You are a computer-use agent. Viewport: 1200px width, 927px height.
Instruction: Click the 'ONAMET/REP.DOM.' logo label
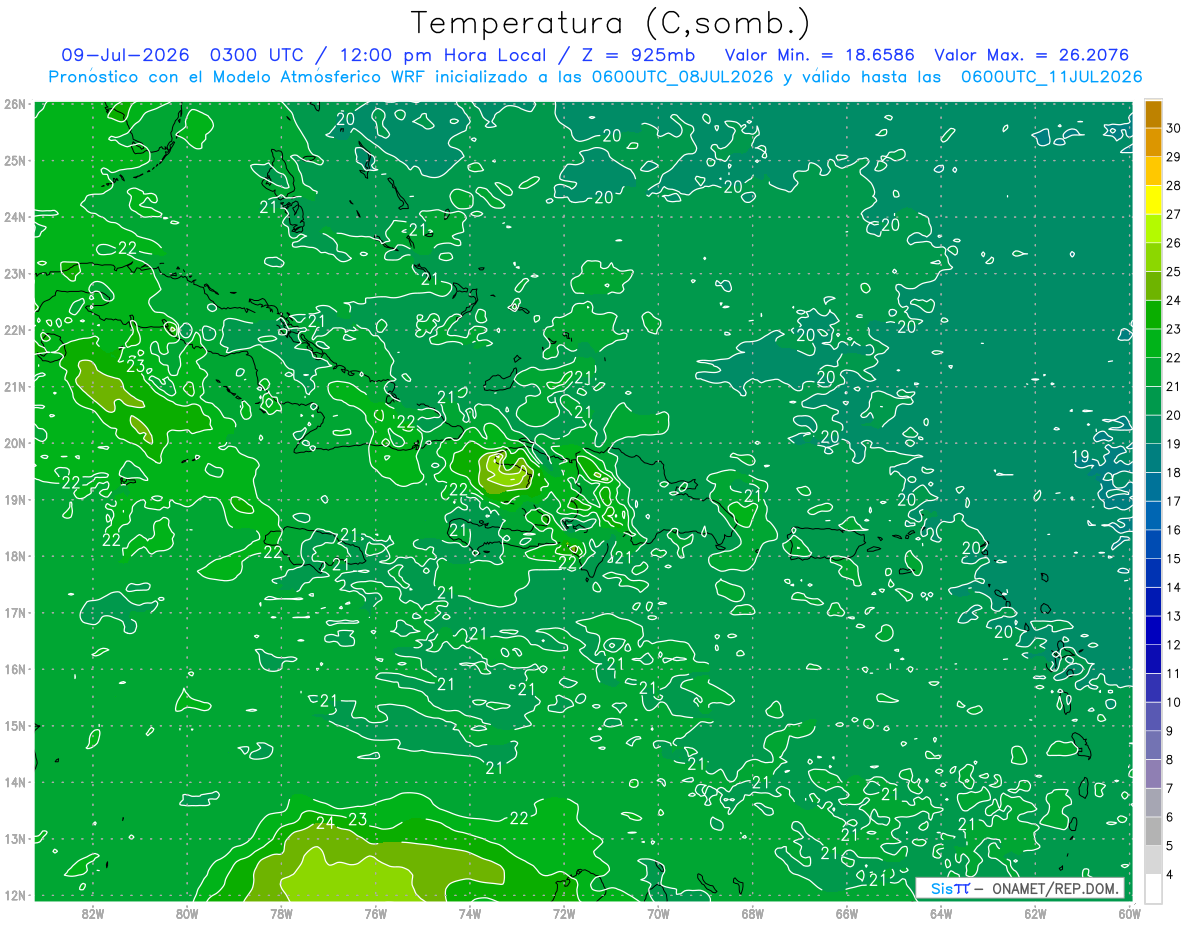point(1057,888)
